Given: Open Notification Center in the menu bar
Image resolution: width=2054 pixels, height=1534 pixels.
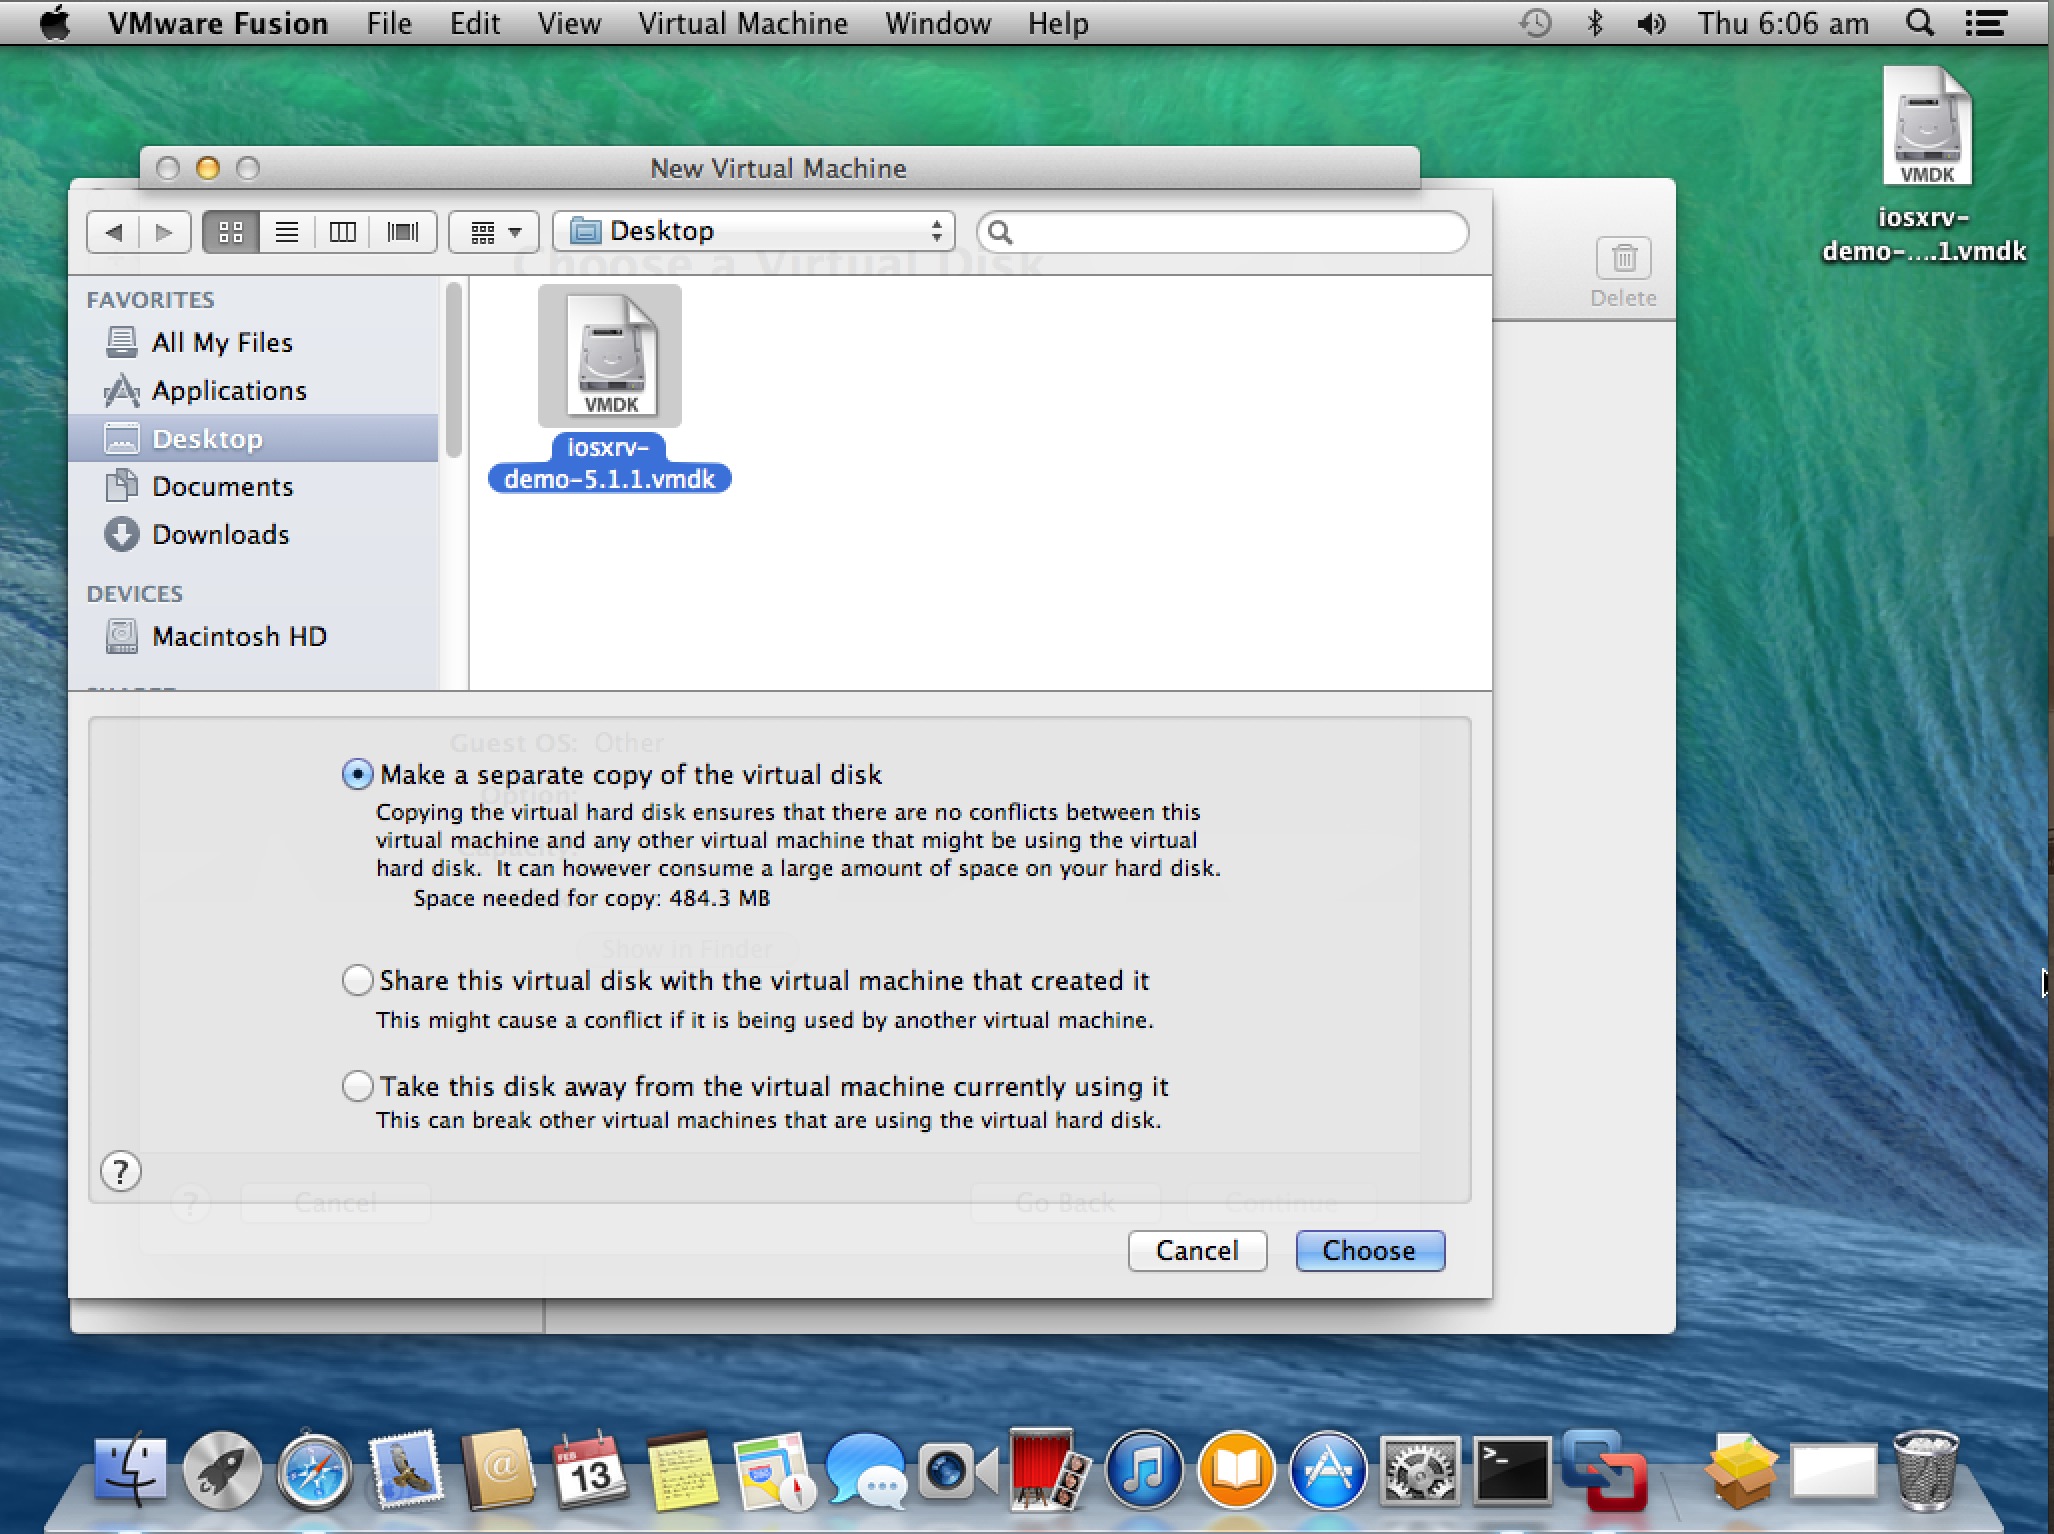Looking at the screenshot, I should [x=1986, y=23].
